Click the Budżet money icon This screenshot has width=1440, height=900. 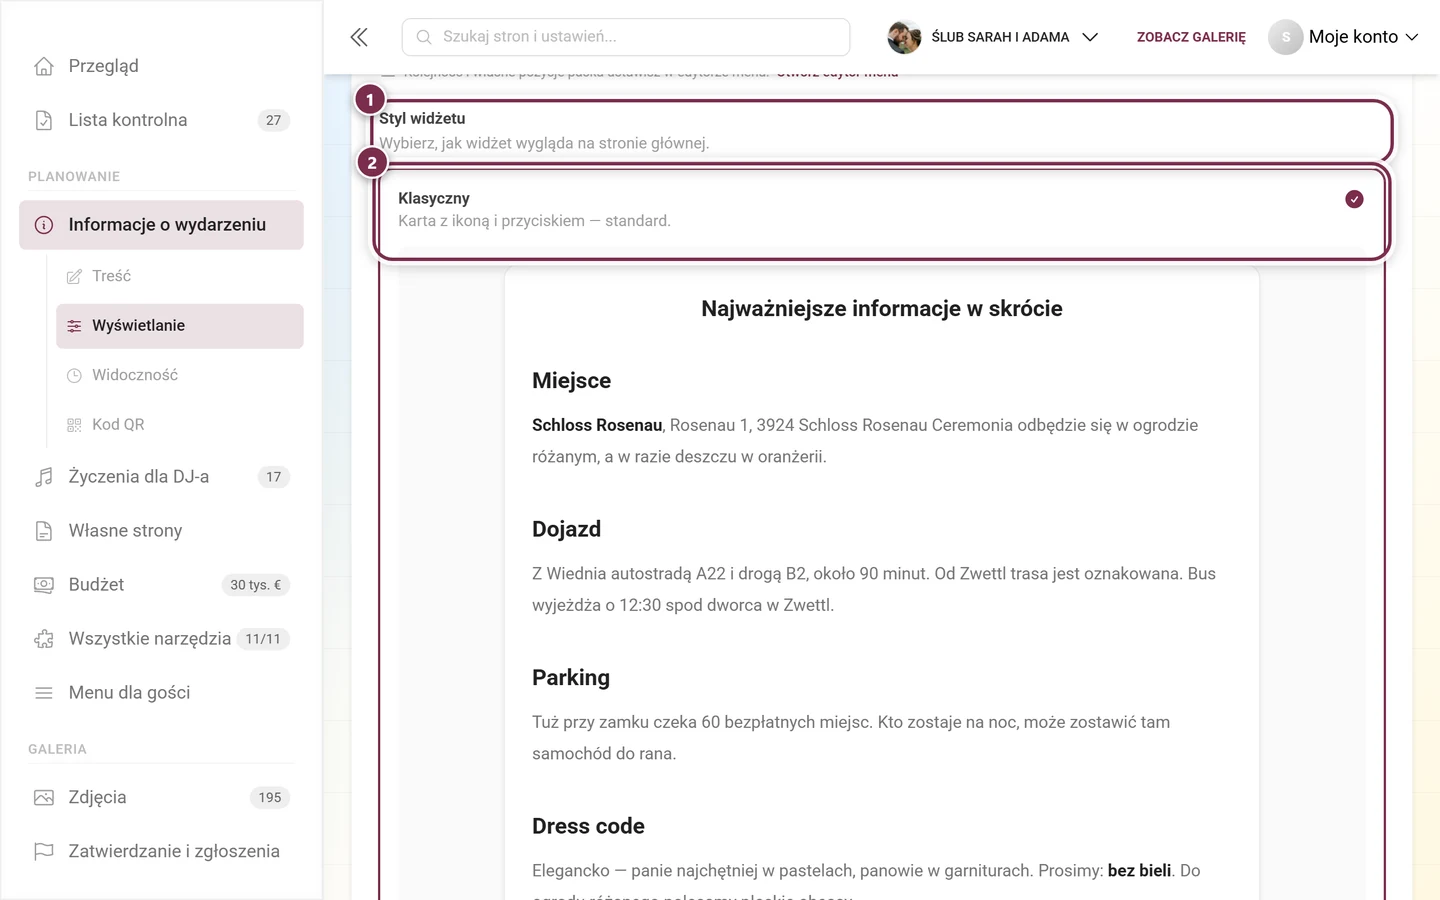(44, 585)
